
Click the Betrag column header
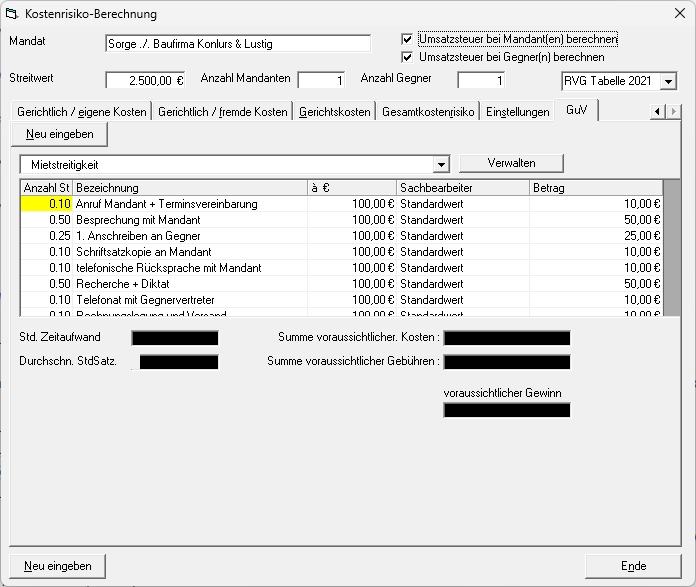click(596, 188)
